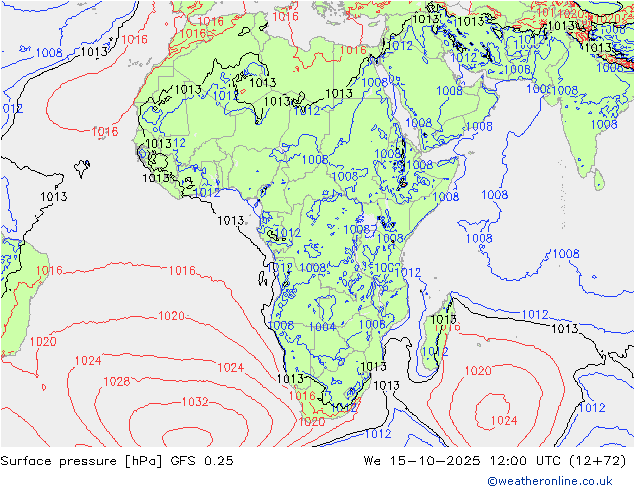634x490 pixels.
Task: Select the red 1020 label beside the Brazil coast
Action: [43, 342]
